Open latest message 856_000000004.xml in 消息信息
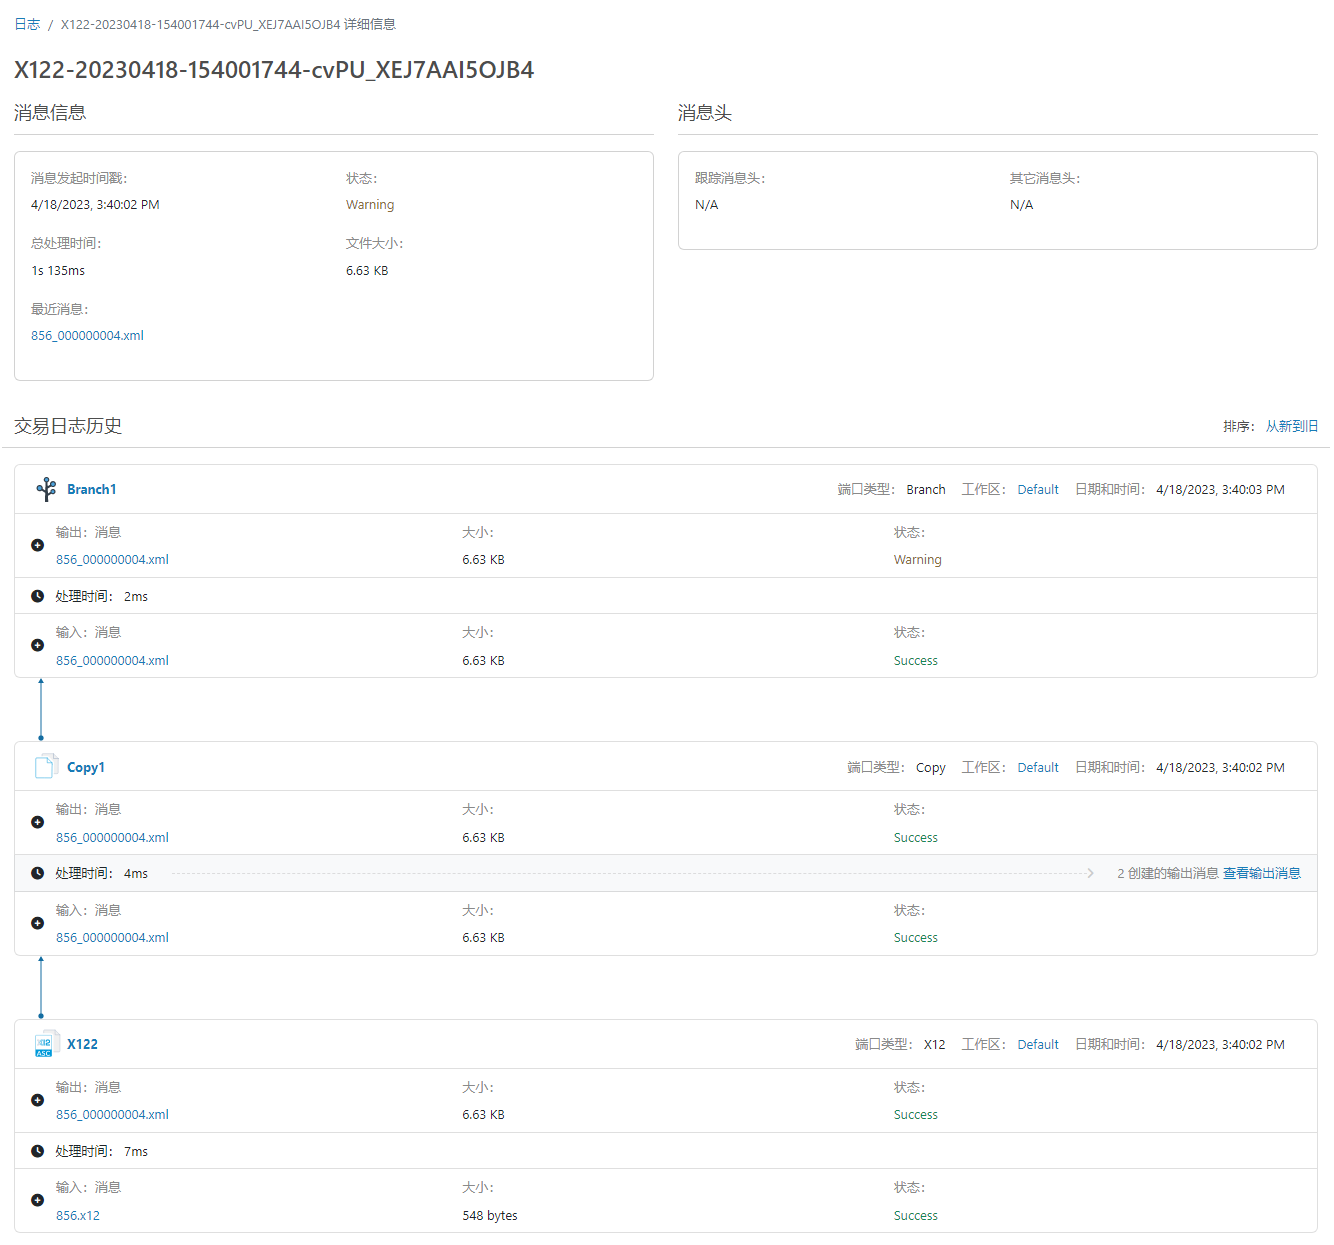1334x1245 pixels. [87, 336]
